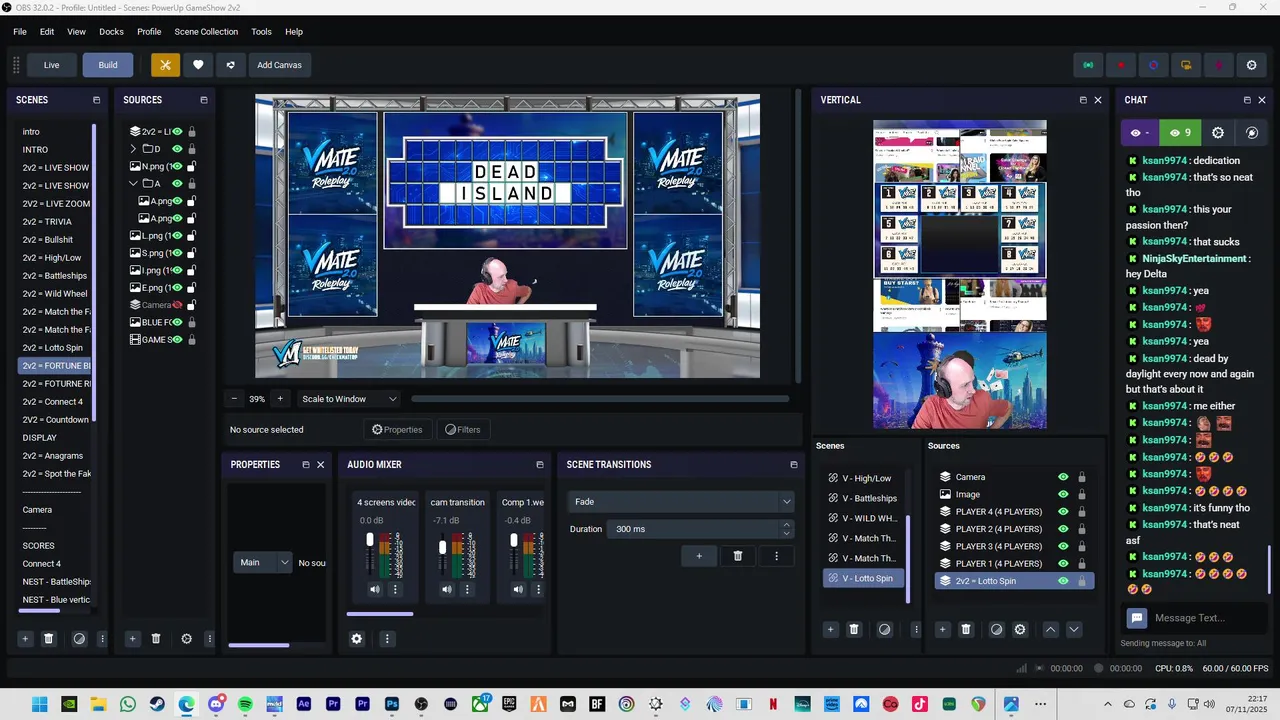The width and height of the screenshot is (1280, 720).
Task: Open options for 4 screens video audio track
Action: coord(395,589)
